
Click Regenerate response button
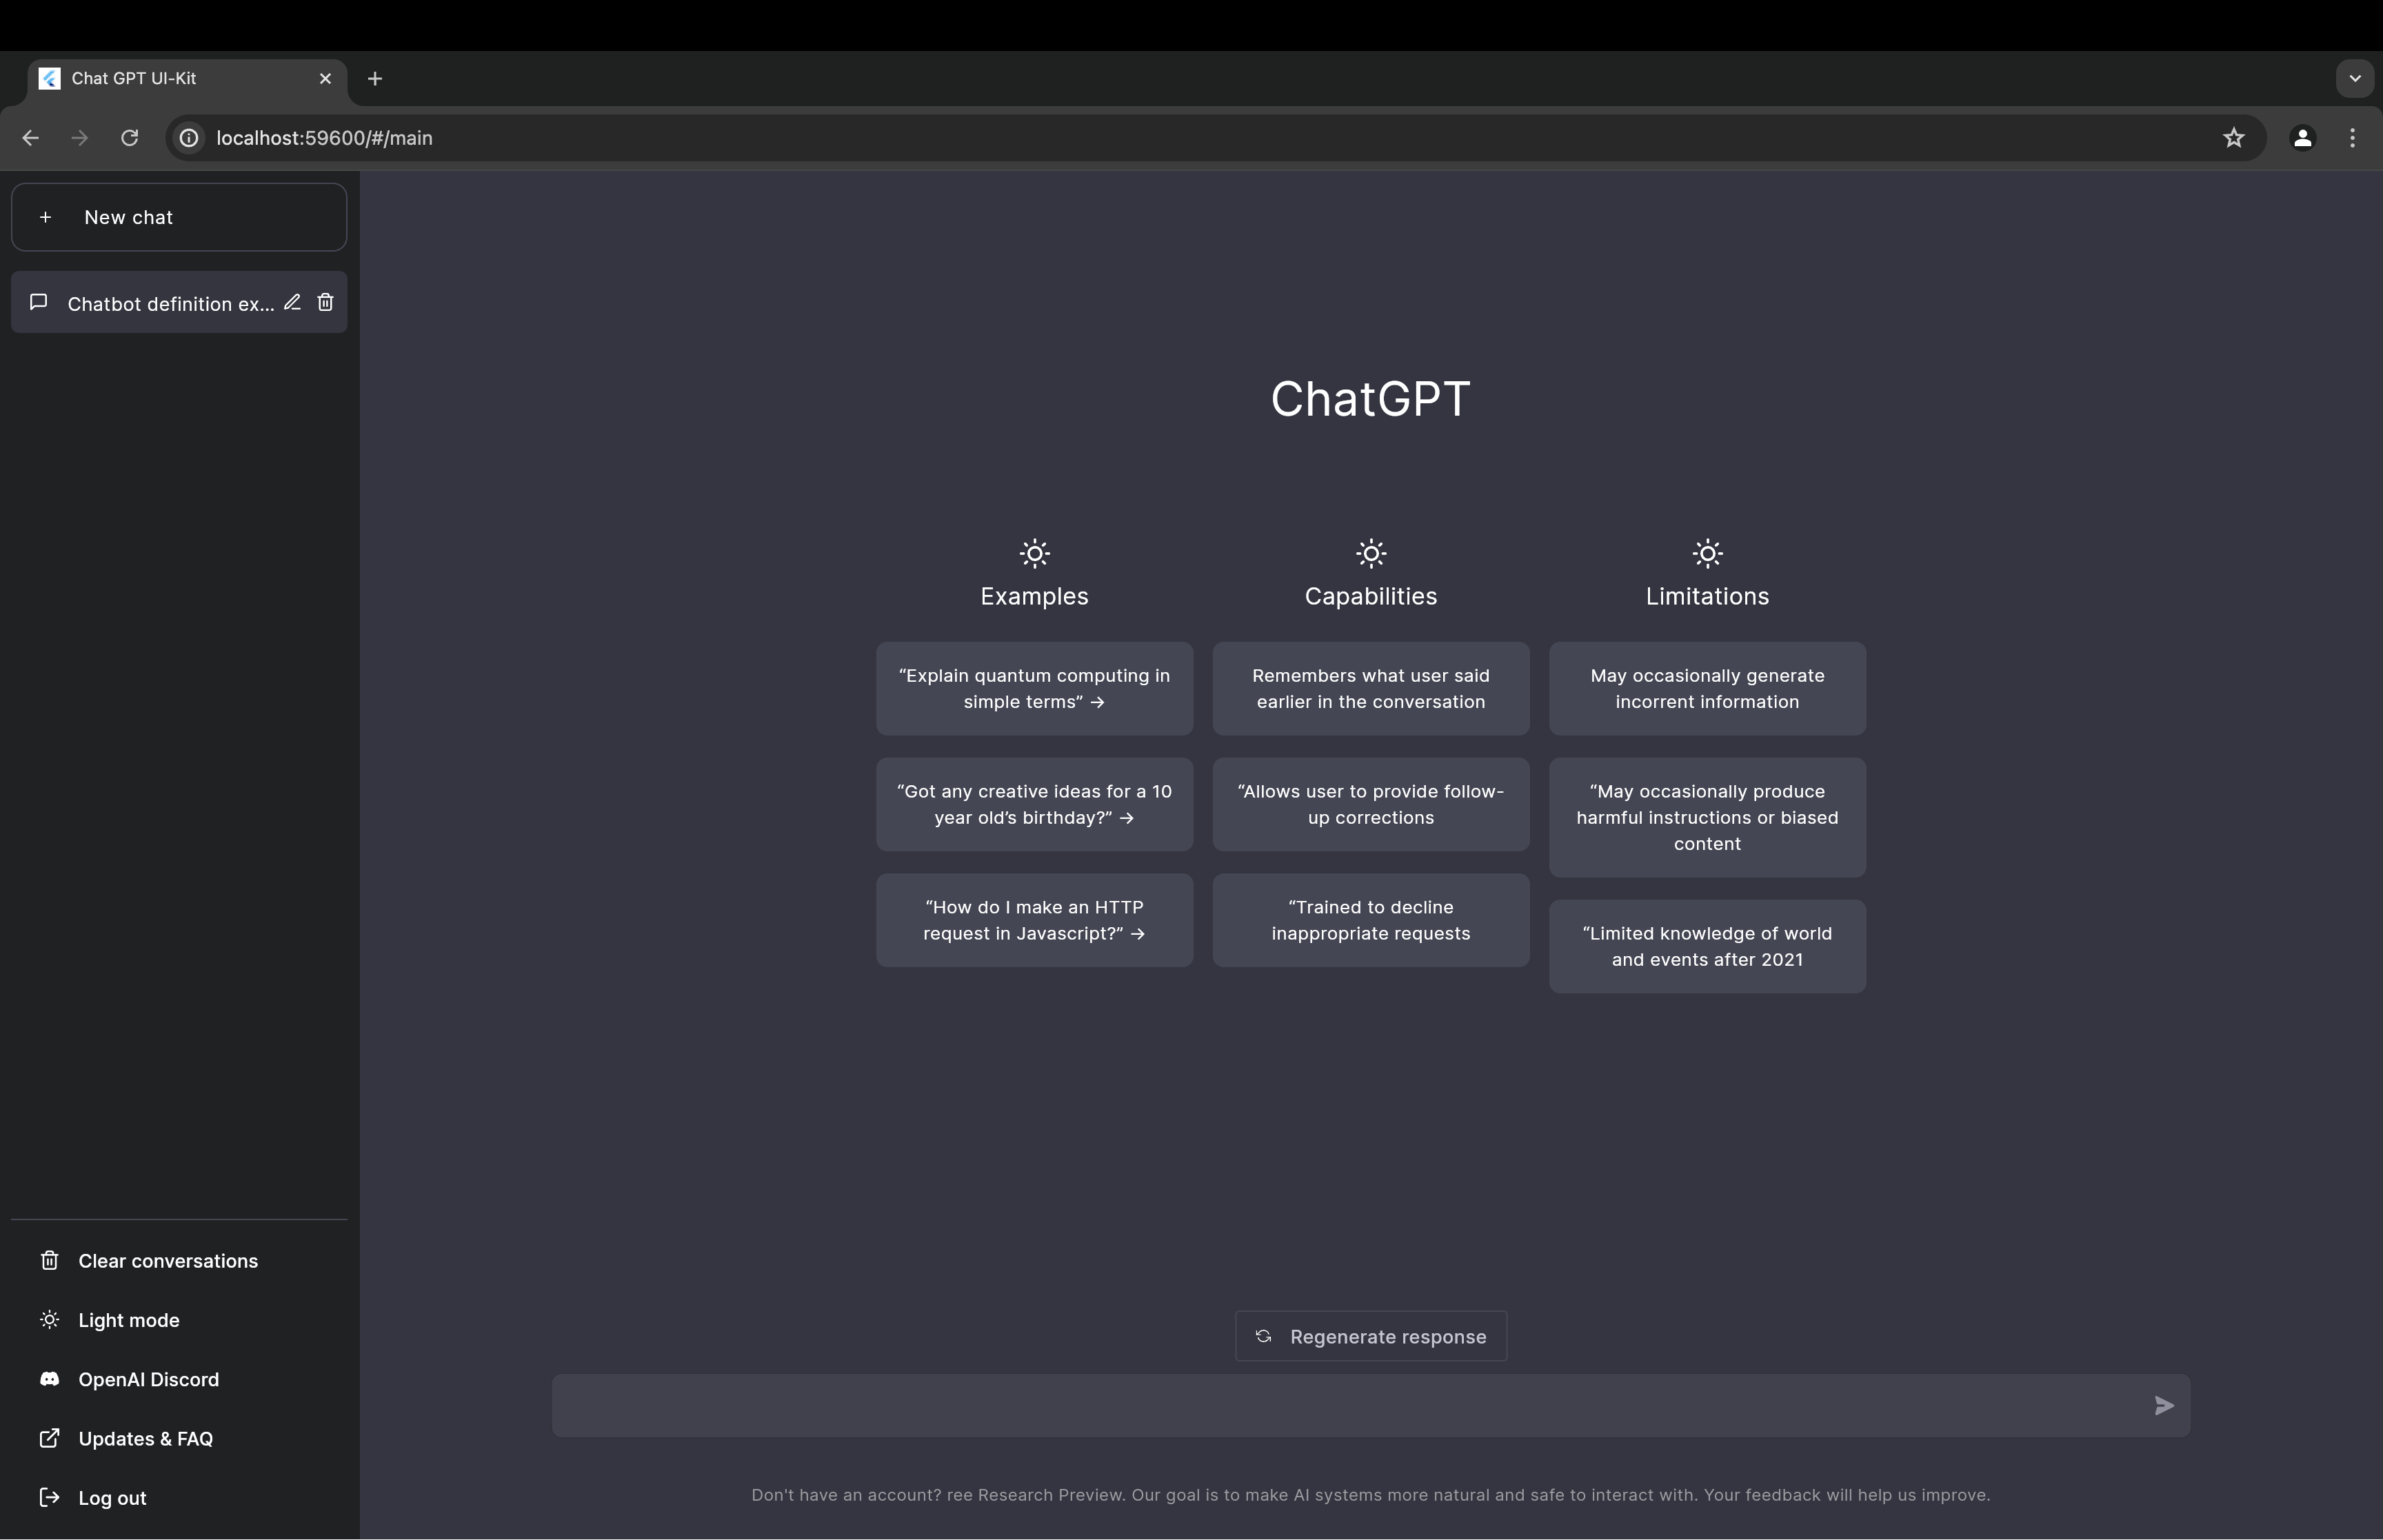pos(1370,1336)
